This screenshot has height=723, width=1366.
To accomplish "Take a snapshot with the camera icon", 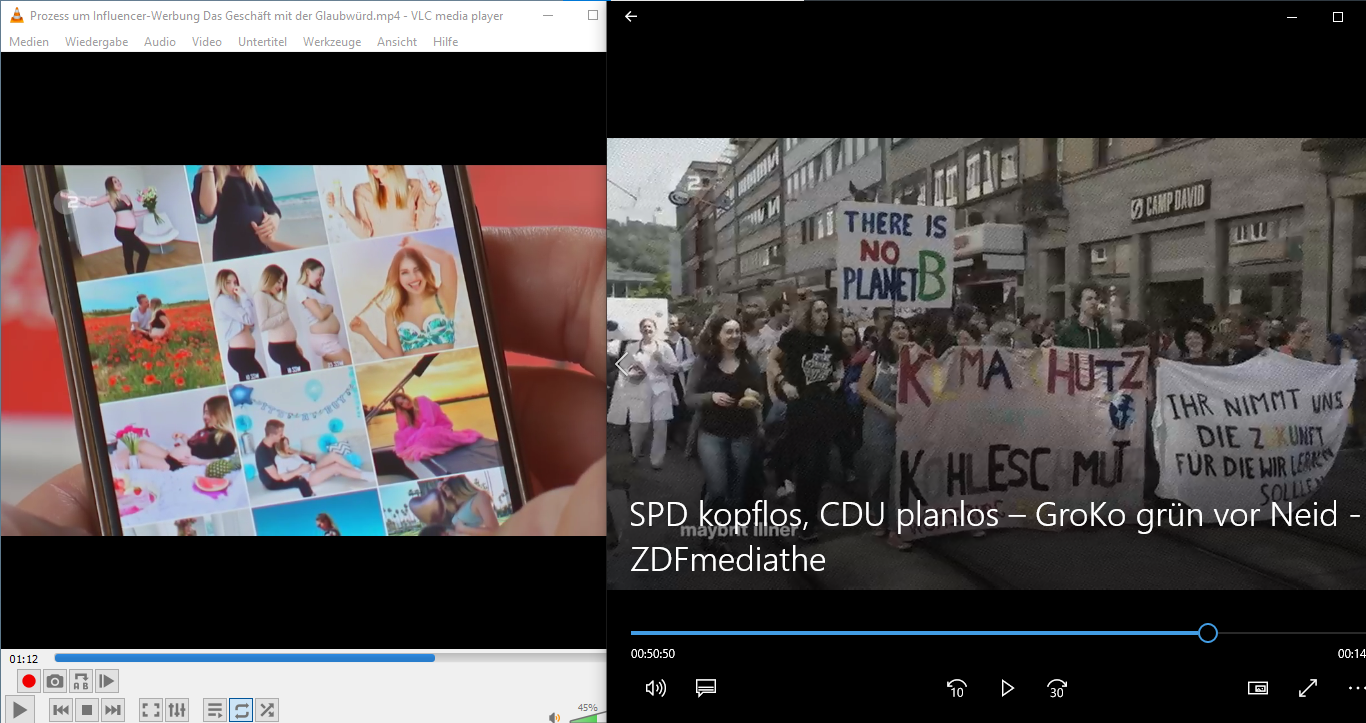I will pos(55,682).
